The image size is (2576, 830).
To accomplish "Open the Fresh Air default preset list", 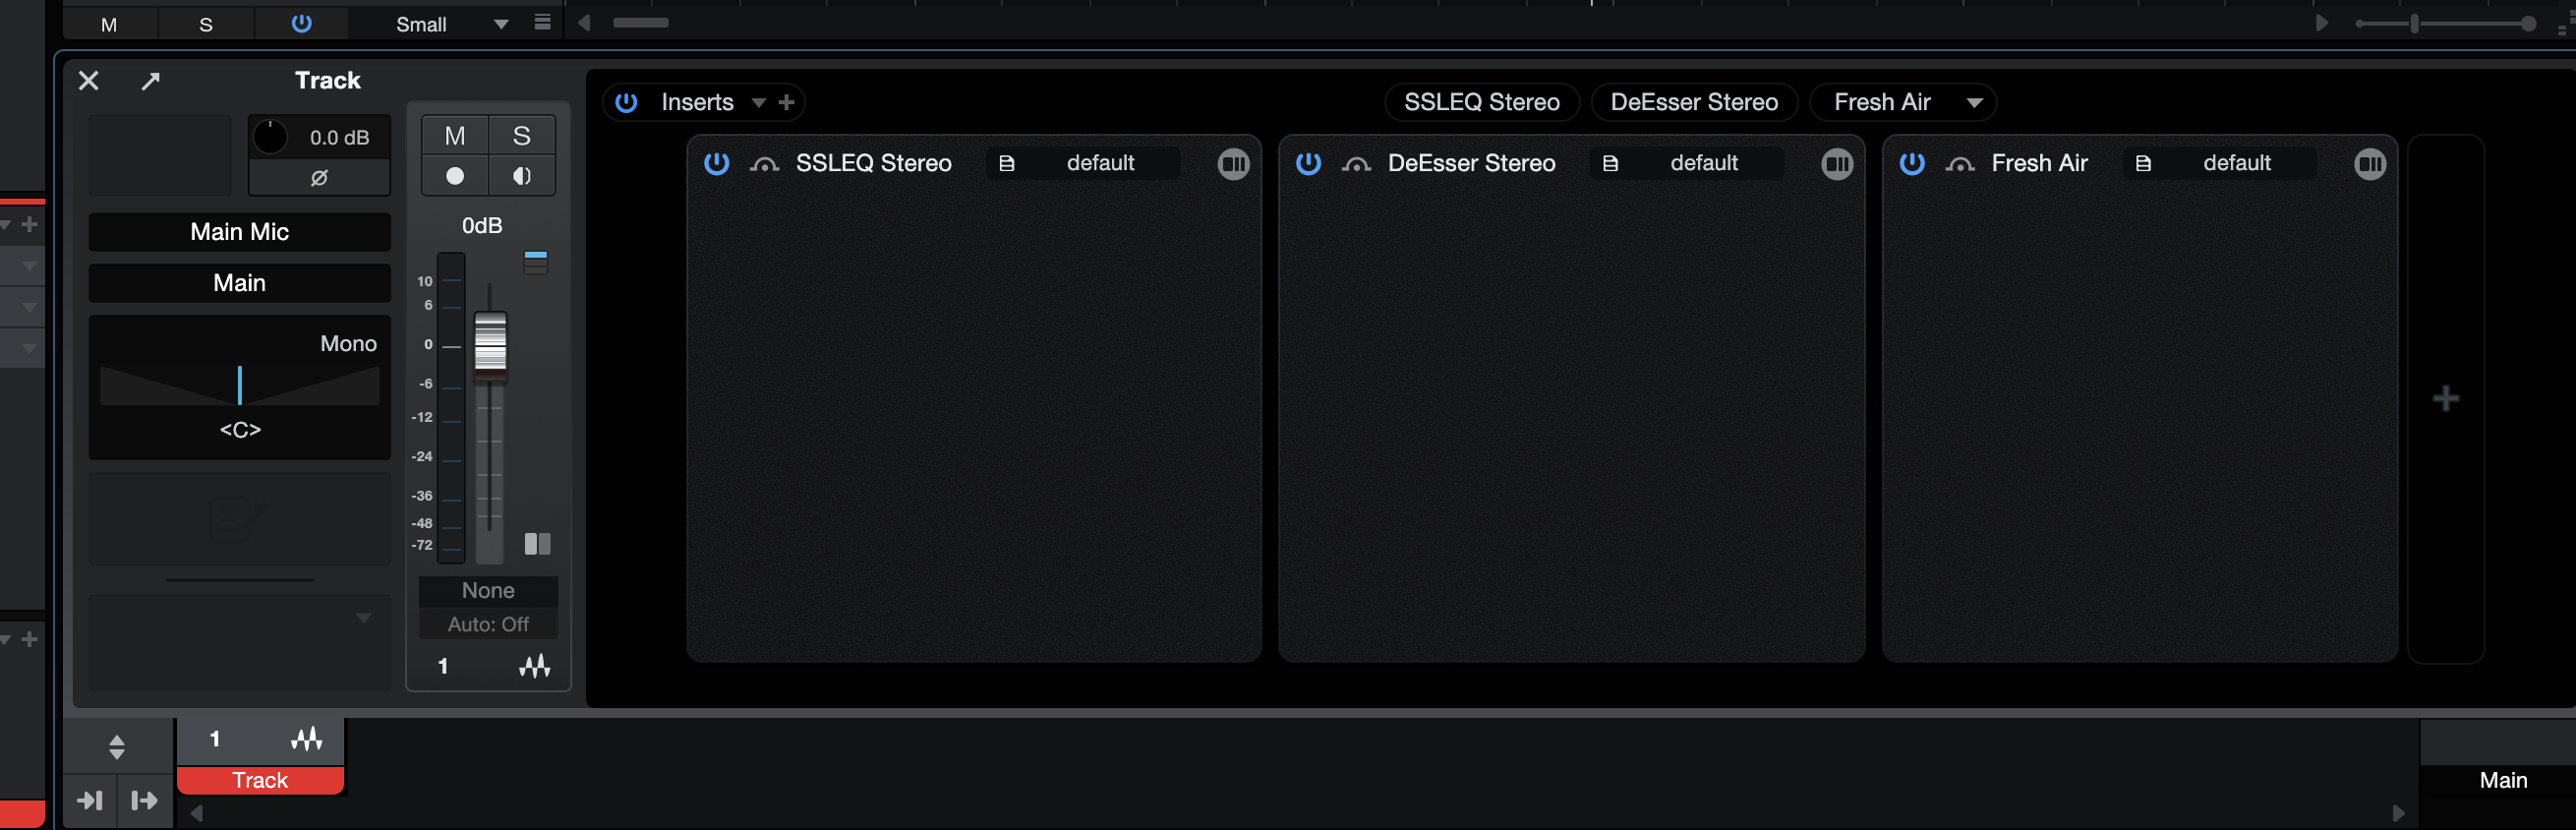I will point(2237,163).
